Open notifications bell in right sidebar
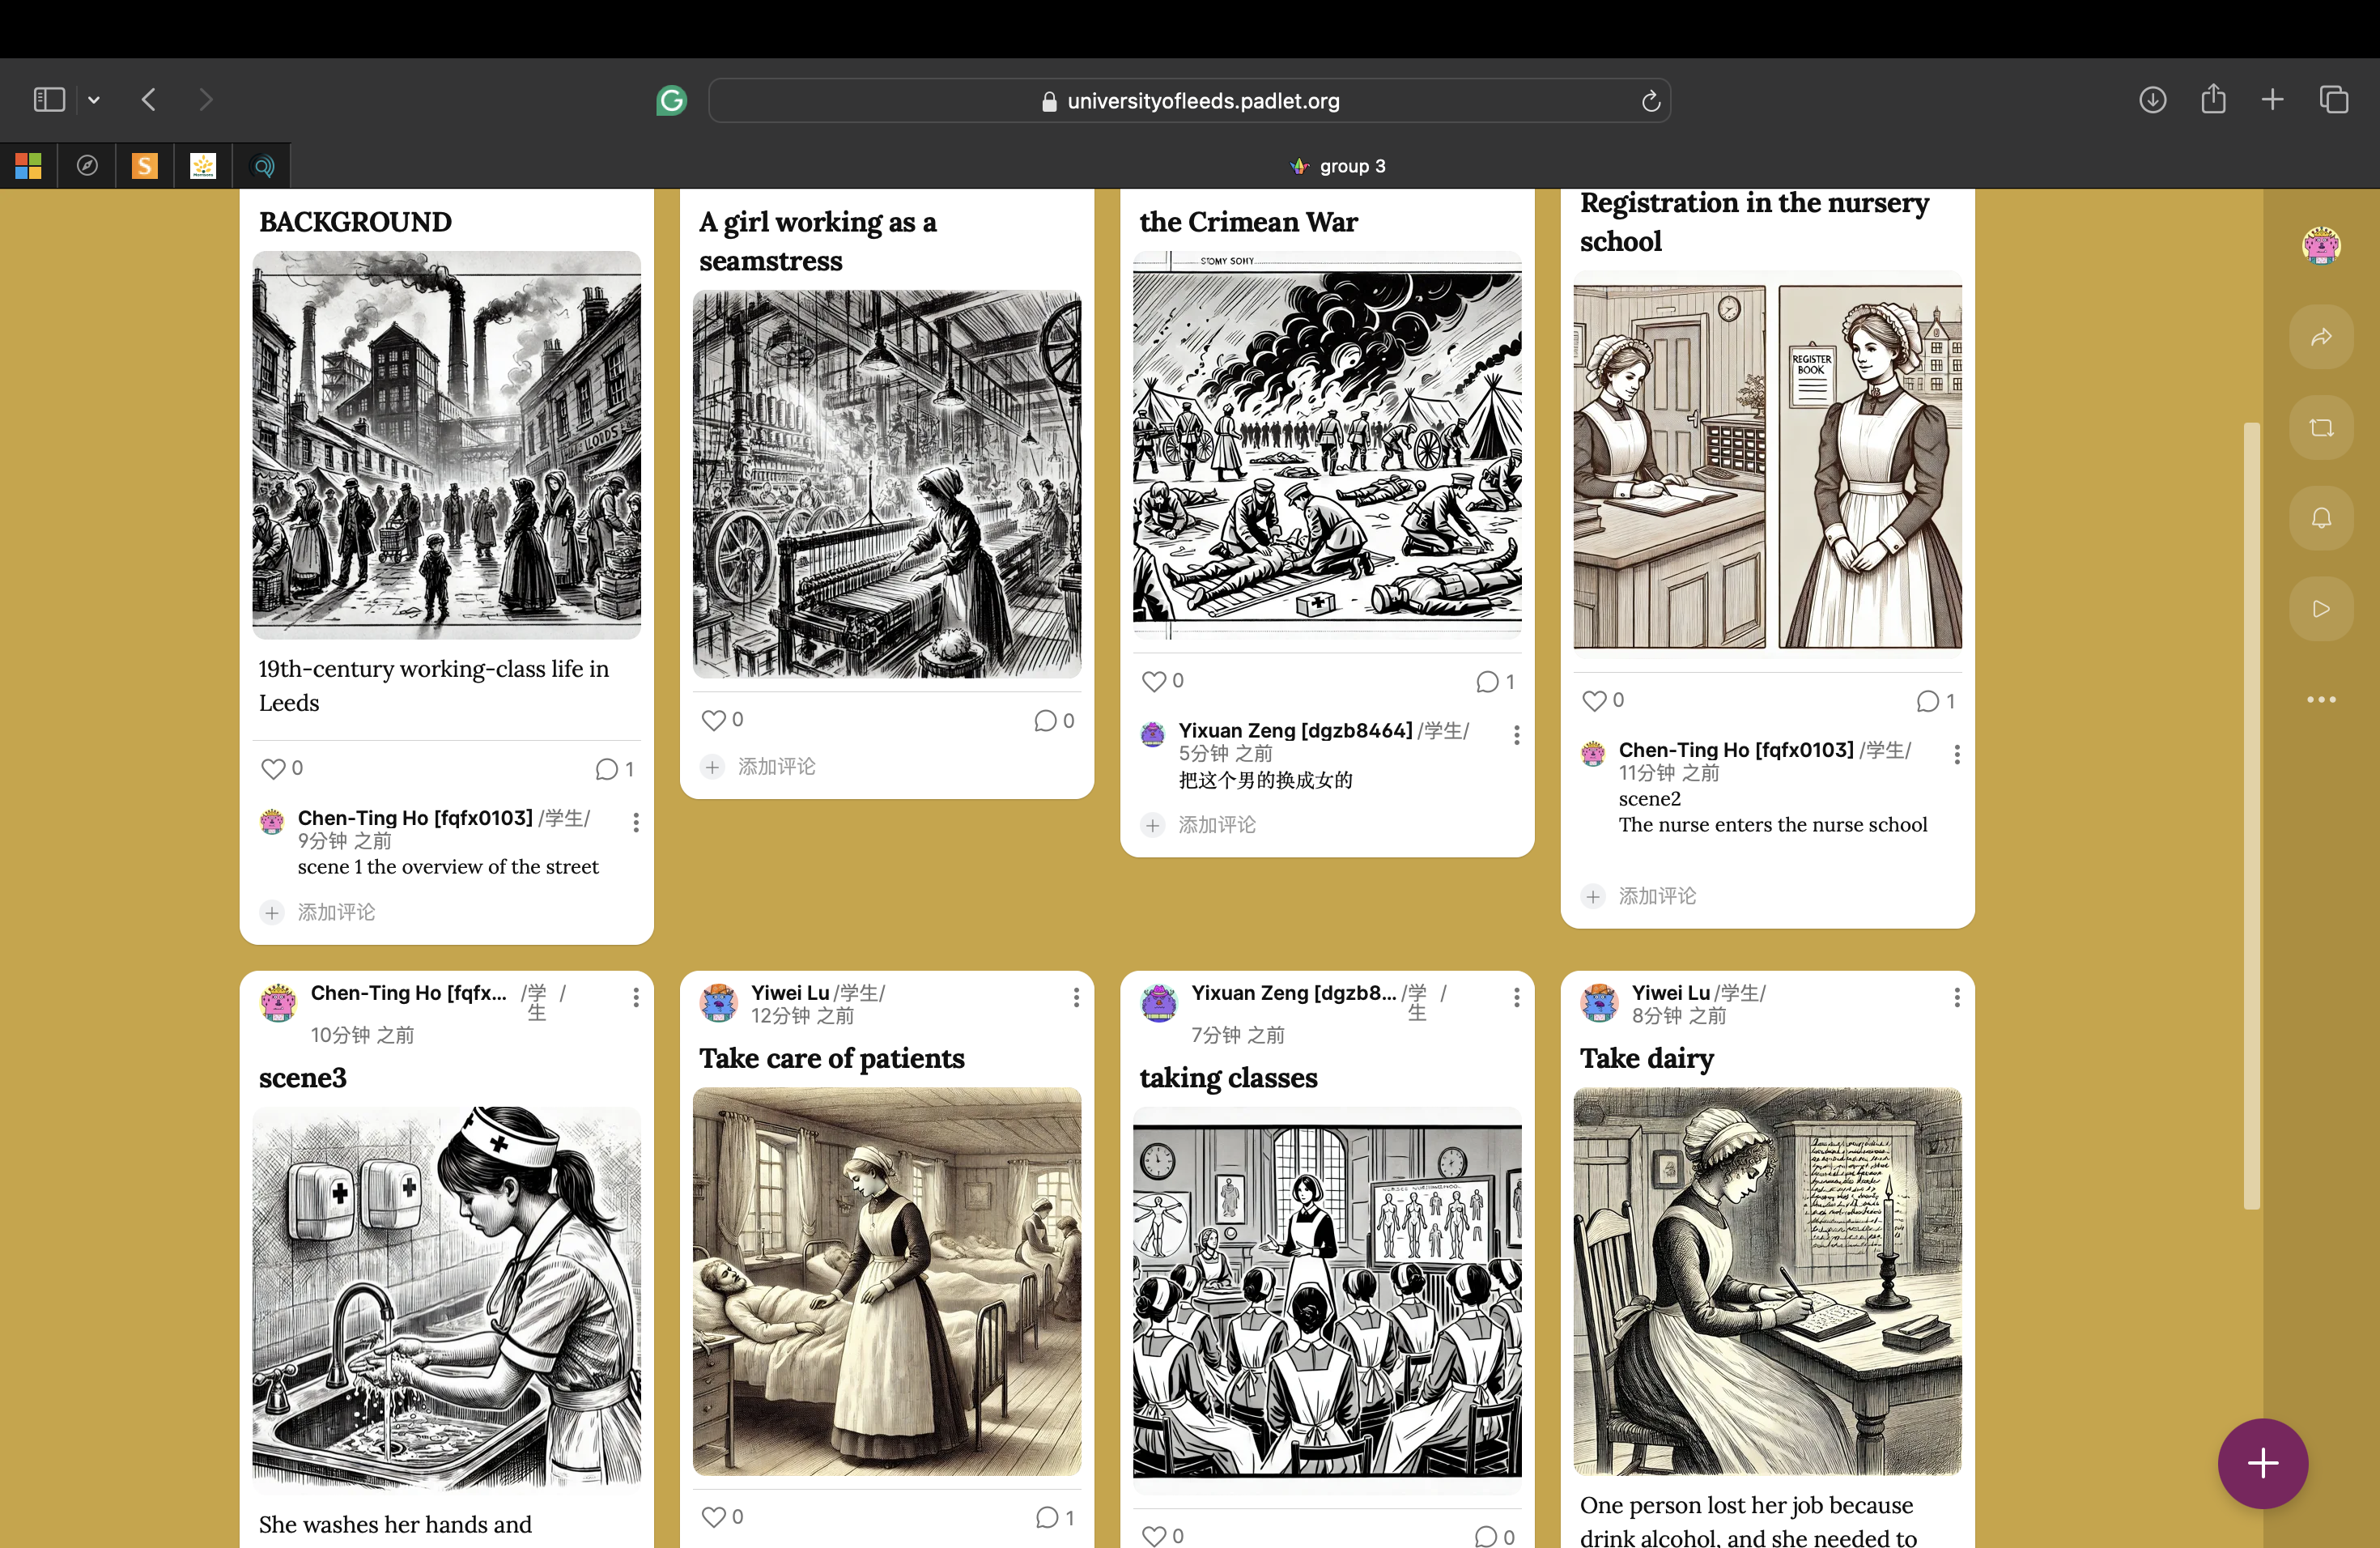2380x1548 pixels. point(2321,518)
